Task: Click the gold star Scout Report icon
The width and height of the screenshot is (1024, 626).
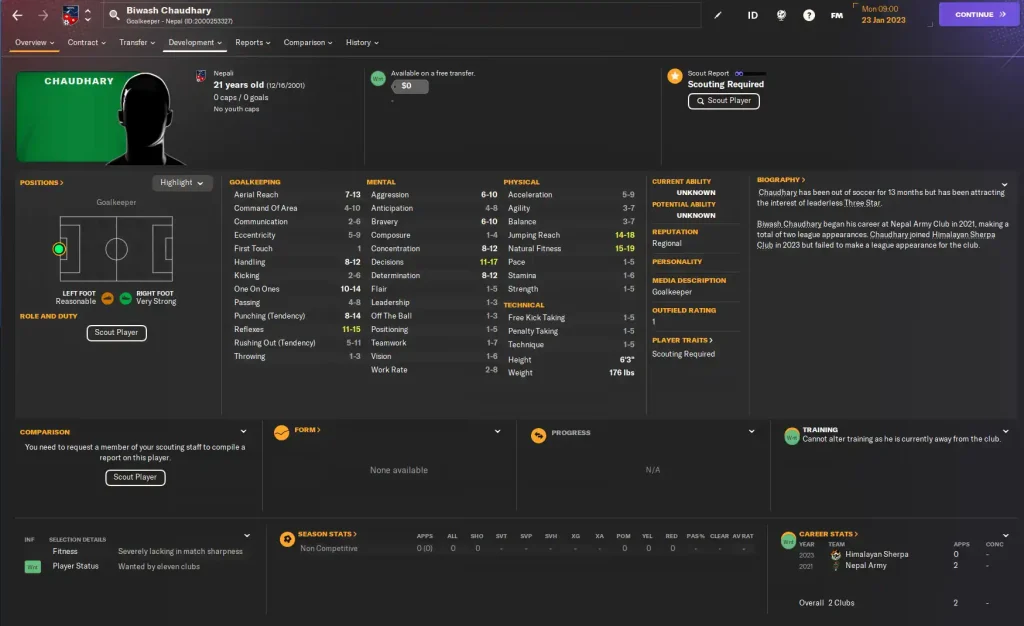Action: click(675, 76)
